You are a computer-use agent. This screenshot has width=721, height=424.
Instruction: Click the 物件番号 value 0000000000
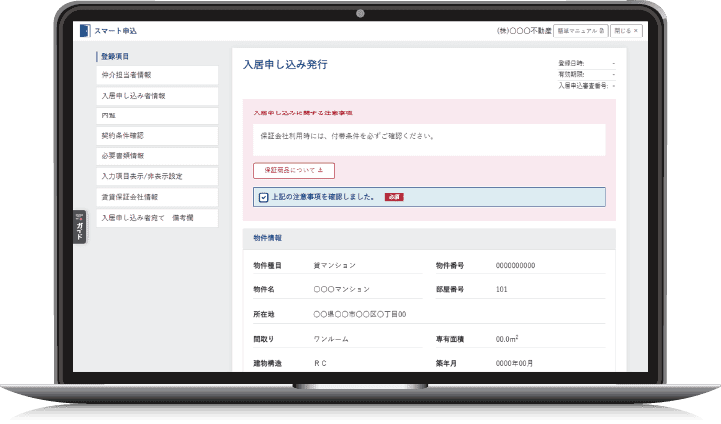[515, 265]
